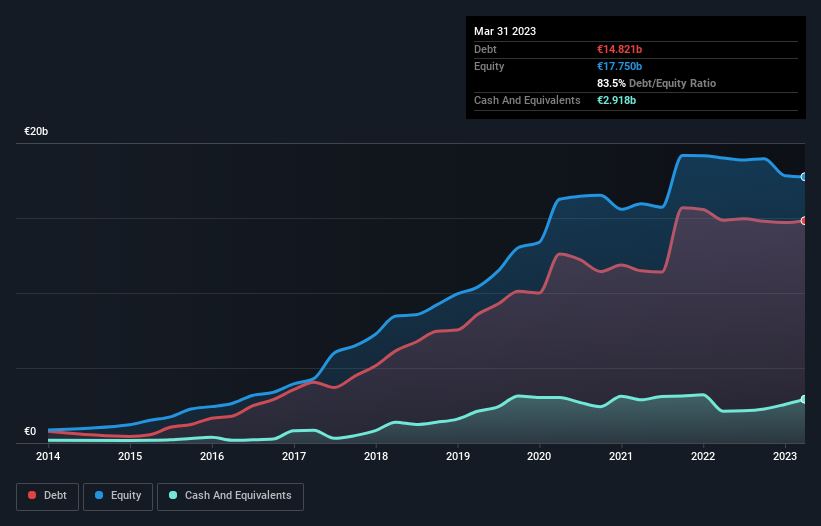This screenshot has width=821, height=526.
Task: Click the 2020 x-axis label
Action: click(539, 456)
